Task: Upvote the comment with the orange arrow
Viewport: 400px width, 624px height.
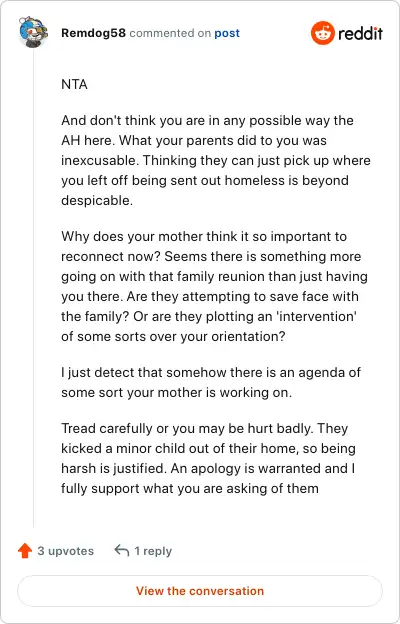Action: pyautogui.click(x=25, y=551)
